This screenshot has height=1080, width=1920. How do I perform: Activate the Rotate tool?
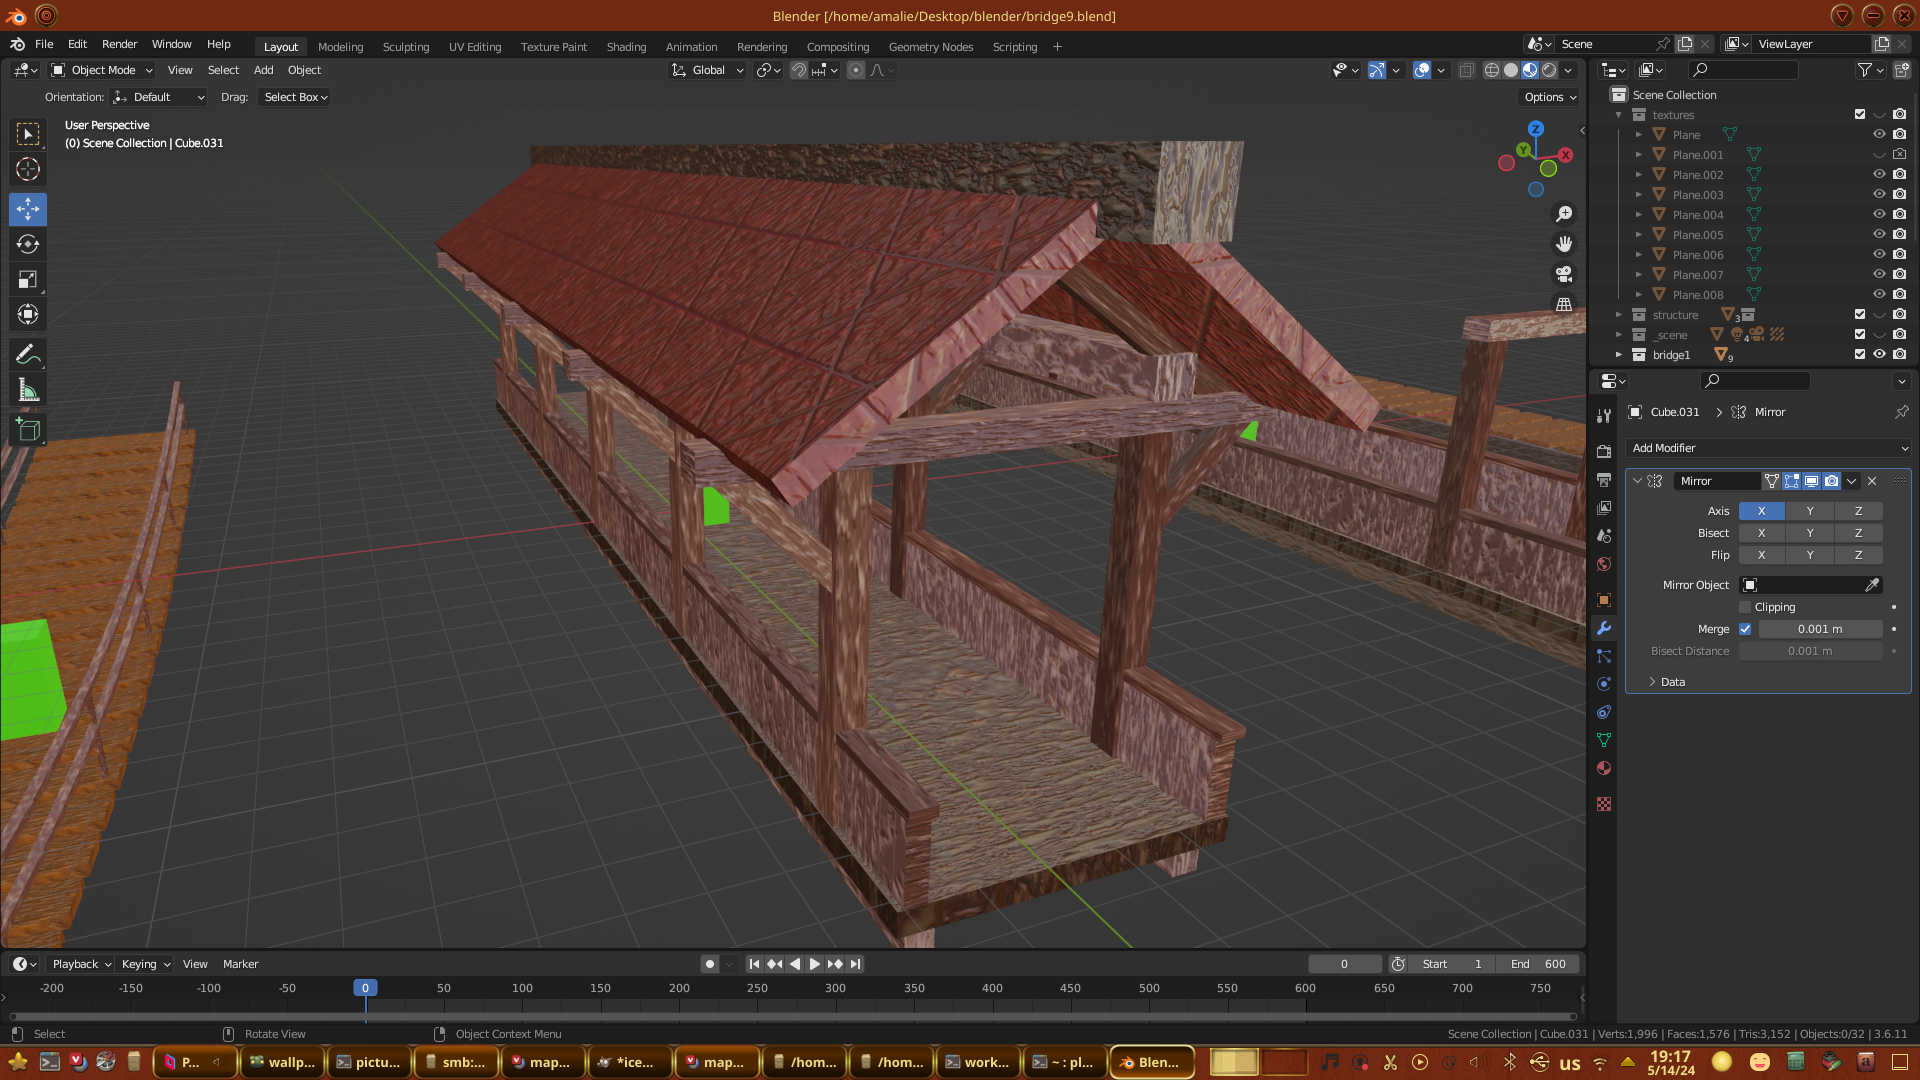28,244
